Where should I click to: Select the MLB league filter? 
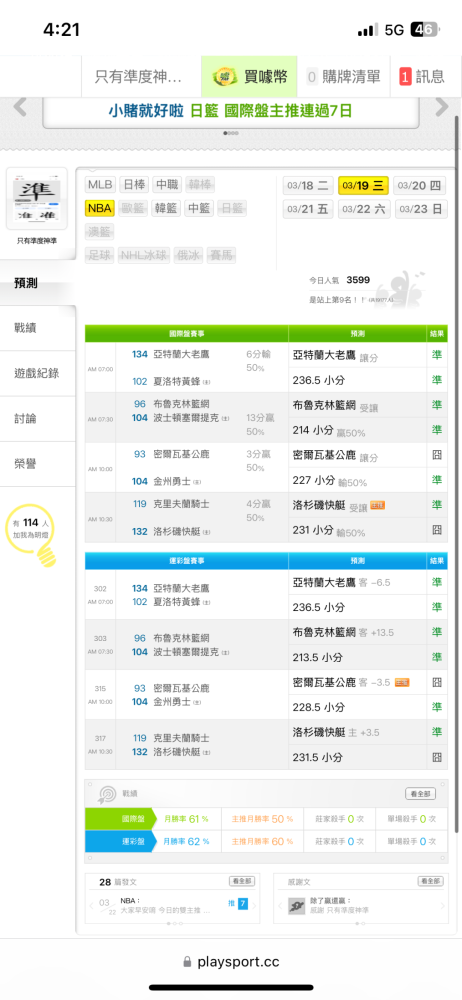pos(100,185)
